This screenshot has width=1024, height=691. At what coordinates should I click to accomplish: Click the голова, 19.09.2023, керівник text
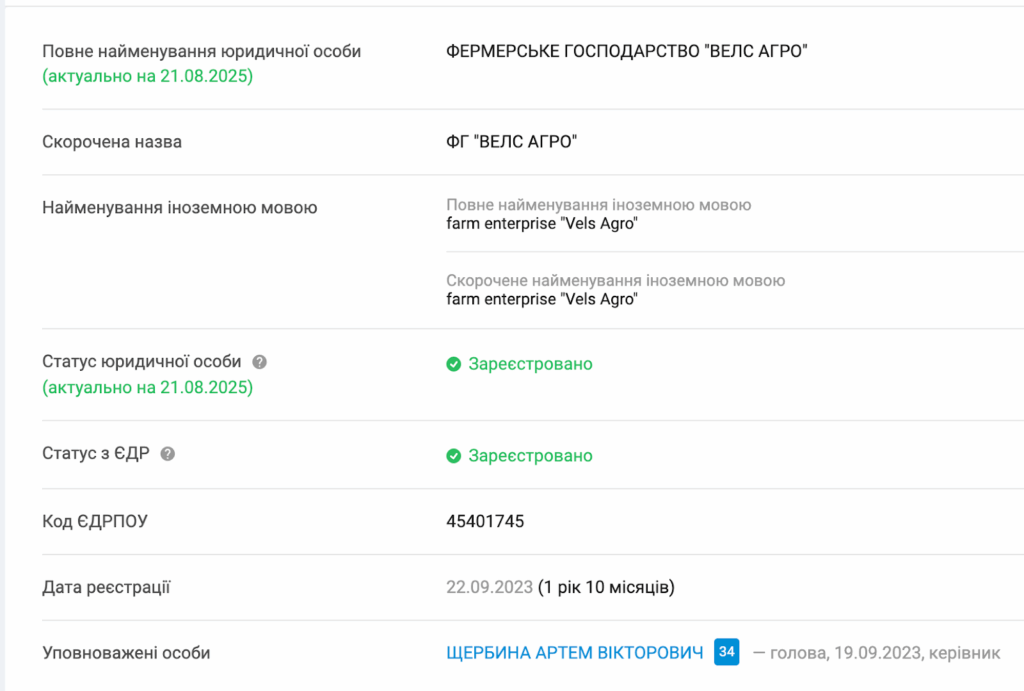885,653
